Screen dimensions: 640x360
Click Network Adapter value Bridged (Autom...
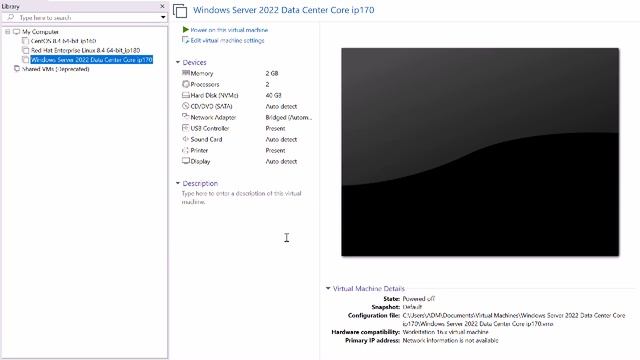click(x=289, y=117)
